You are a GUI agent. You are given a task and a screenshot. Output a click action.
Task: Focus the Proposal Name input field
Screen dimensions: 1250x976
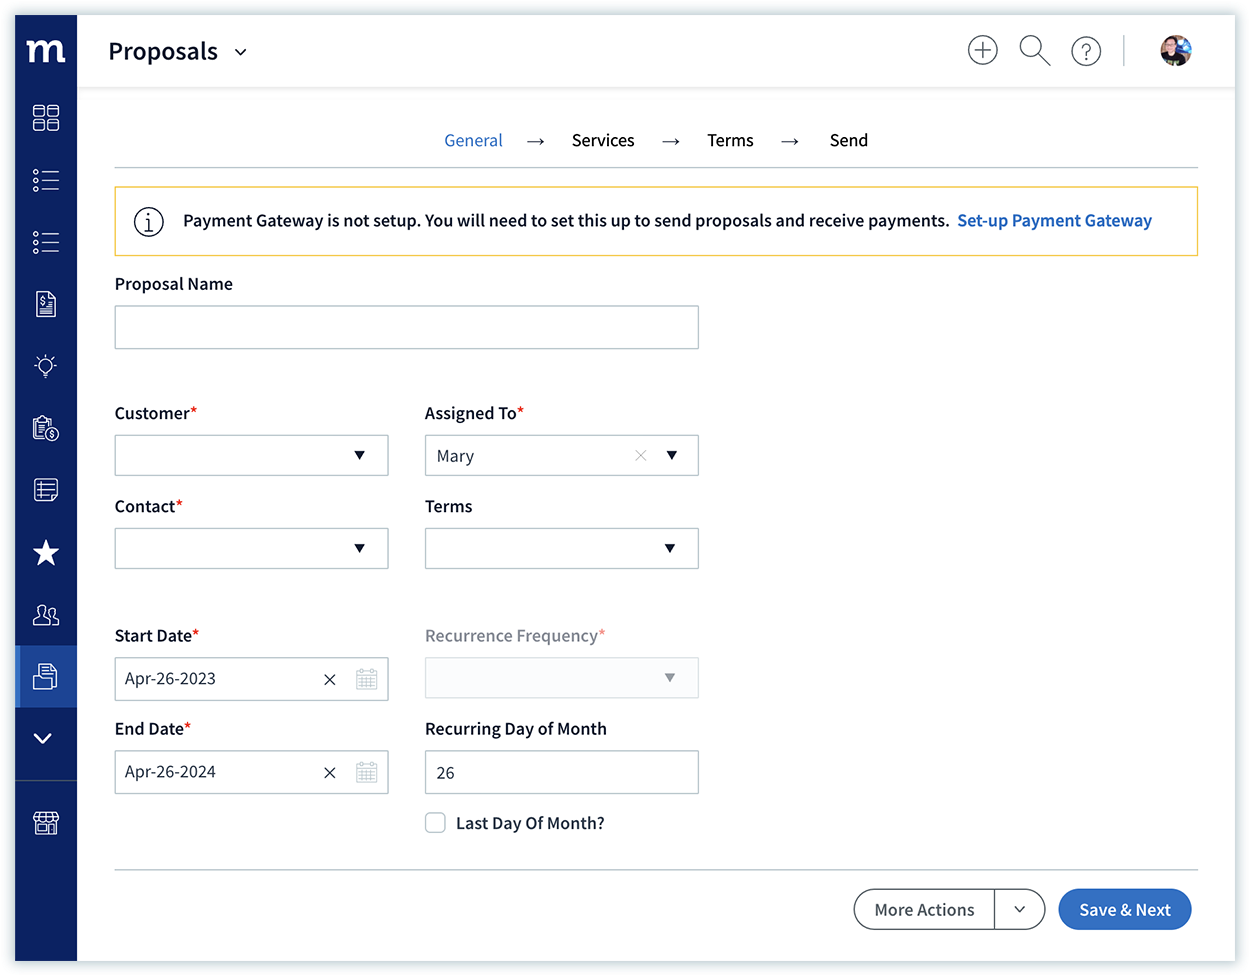pyautogui.click(x=406, y=327)
